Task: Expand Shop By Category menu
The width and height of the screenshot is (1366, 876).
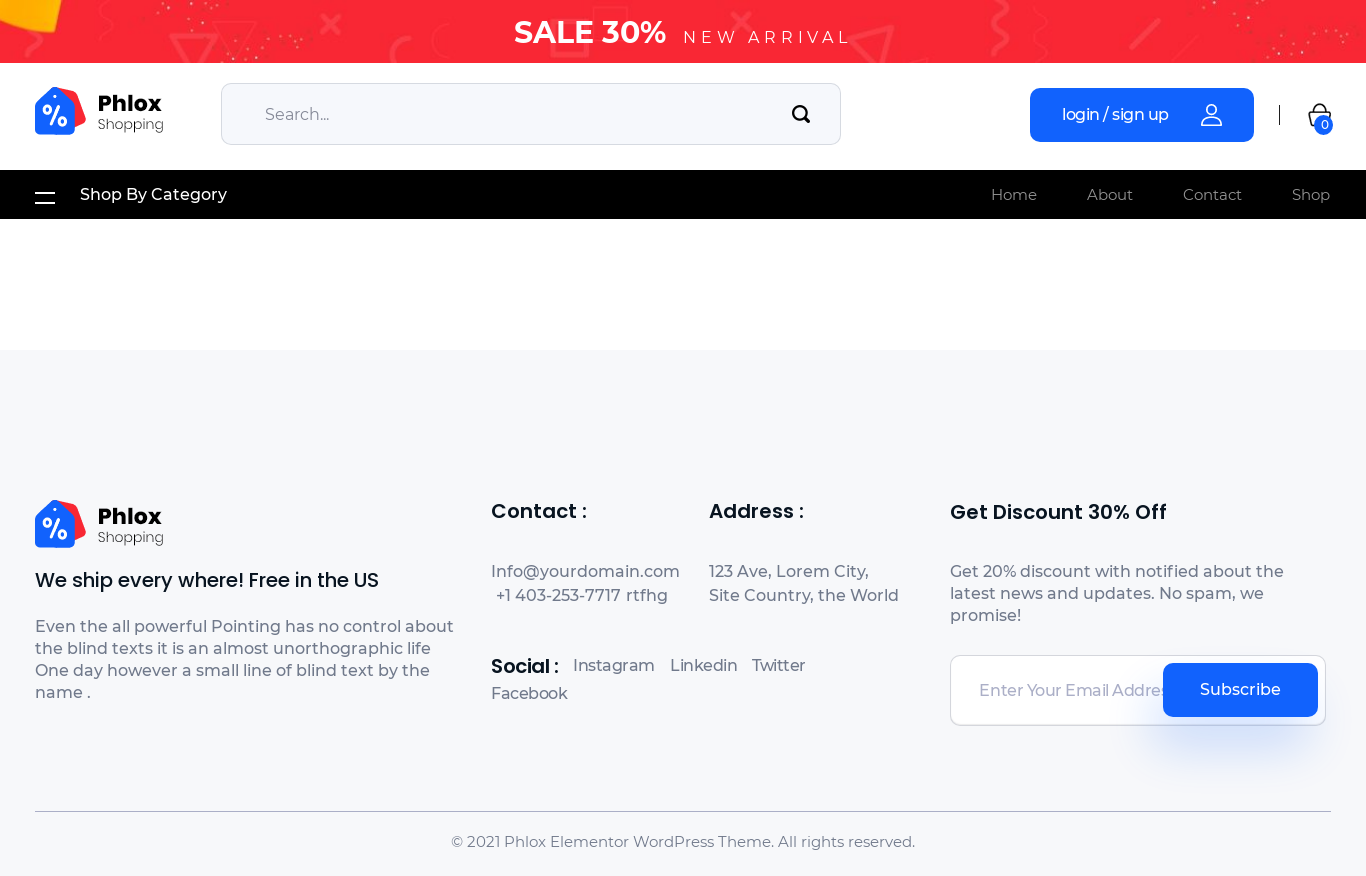Action: (x=153, y=195)
